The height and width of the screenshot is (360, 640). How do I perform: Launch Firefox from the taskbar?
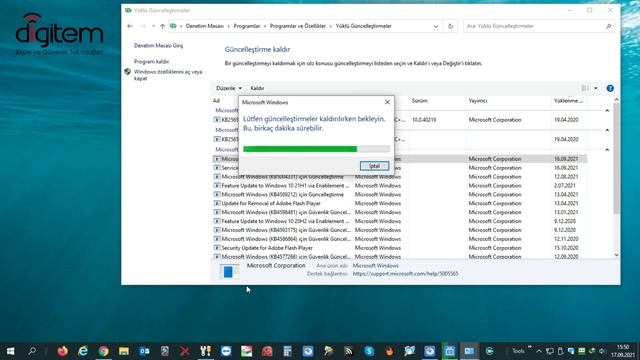pyautogui.click(x=62, y=351)
